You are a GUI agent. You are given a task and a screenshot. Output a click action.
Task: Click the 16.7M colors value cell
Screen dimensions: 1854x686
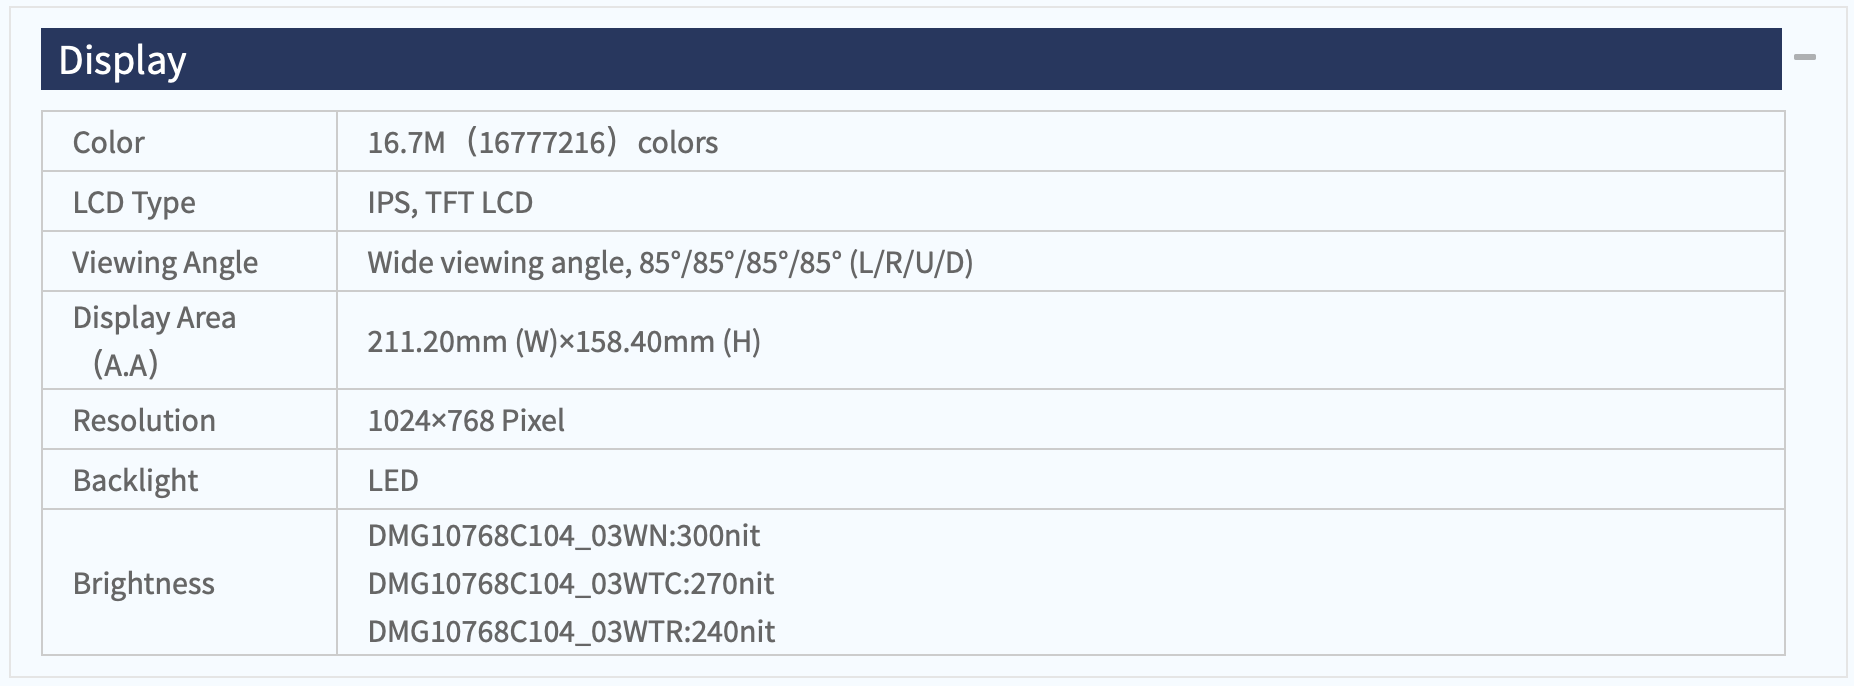tap(1061, 142)
